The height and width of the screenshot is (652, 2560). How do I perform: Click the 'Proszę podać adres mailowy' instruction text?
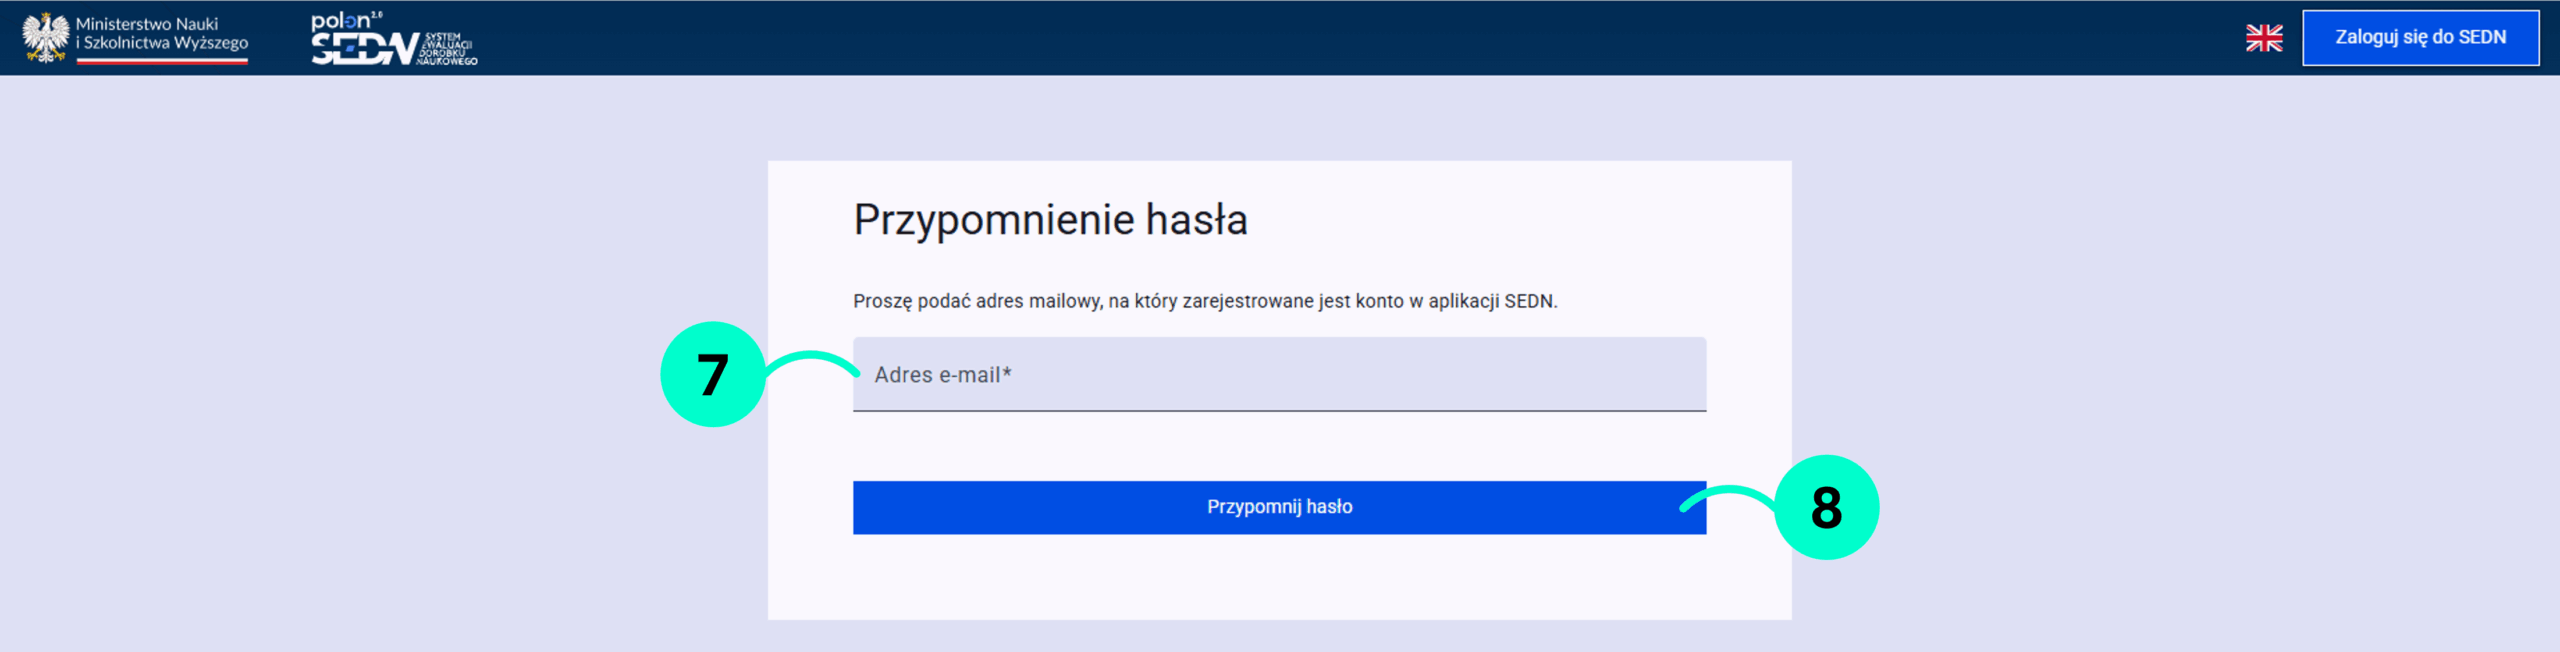[1204, 301]
